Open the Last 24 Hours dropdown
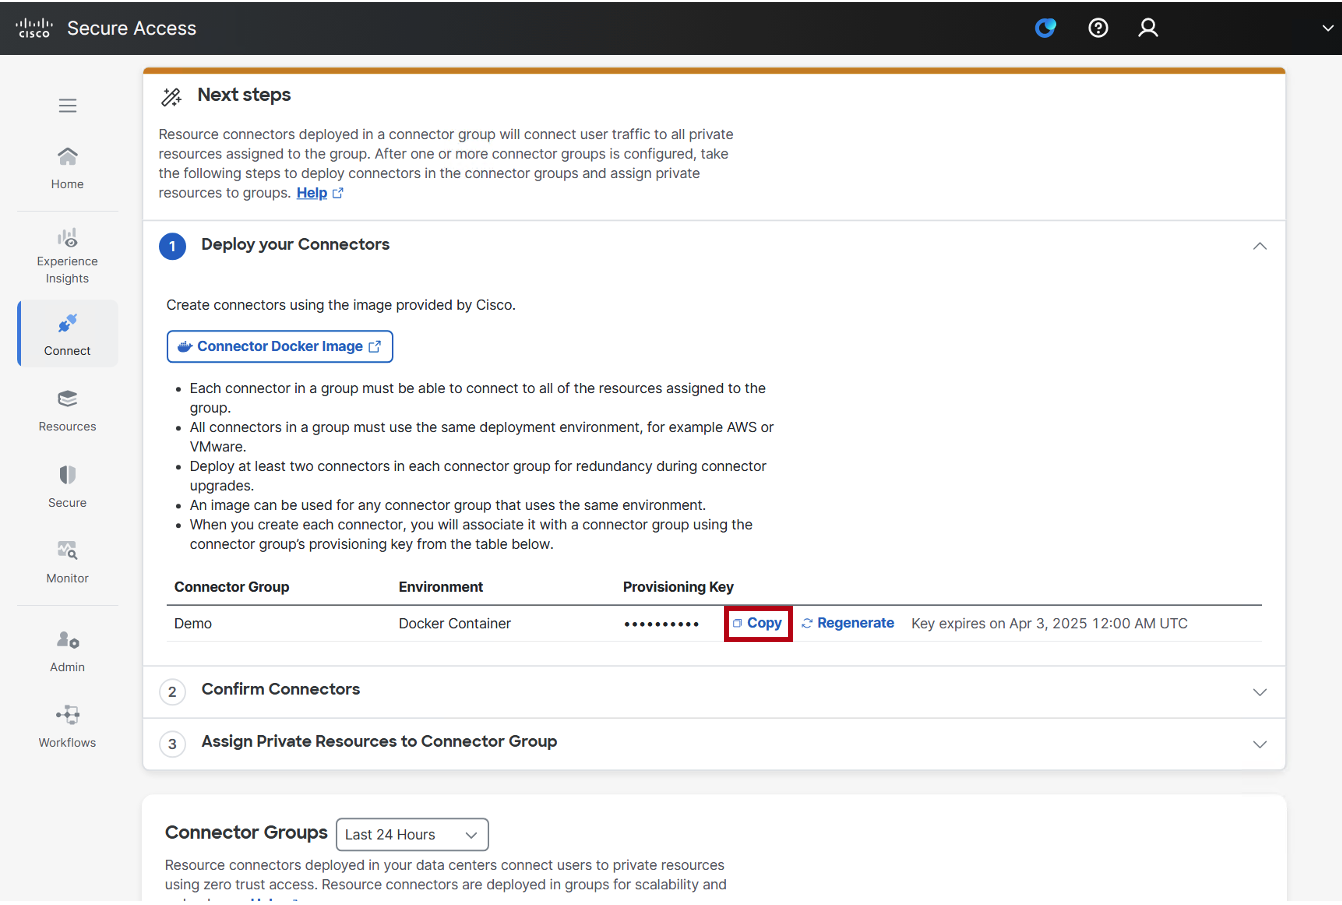The width and height of the screenshot is (1342, 905). 412,835
